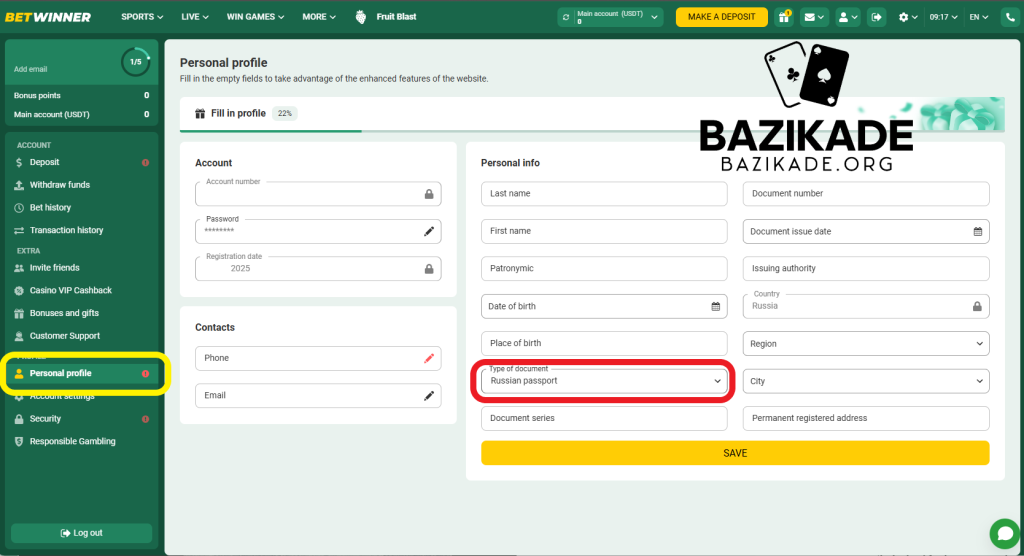Click the Deposit dollar icon in sidebar
The height and width of the screenshot is (556, 1024).
19,162
